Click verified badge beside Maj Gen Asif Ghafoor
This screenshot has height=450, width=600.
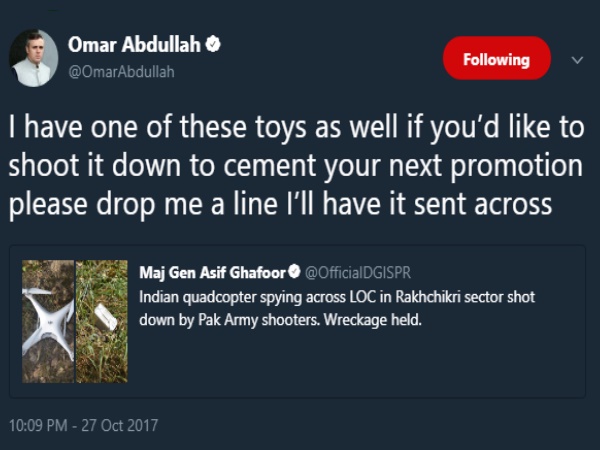click(x=295, y=271)
